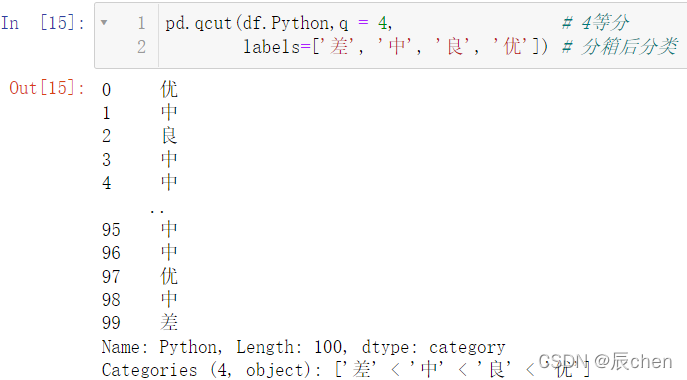Click the 'dtype: category' output text

(x=433, y=347)
